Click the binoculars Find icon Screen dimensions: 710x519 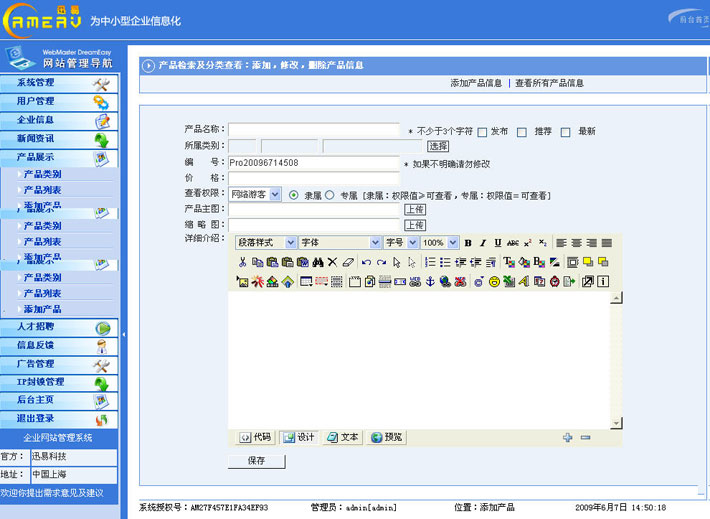[317, 262]
